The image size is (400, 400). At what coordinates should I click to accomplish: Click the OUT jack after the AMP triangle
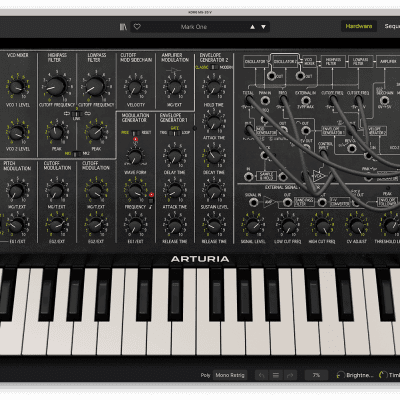287,202
